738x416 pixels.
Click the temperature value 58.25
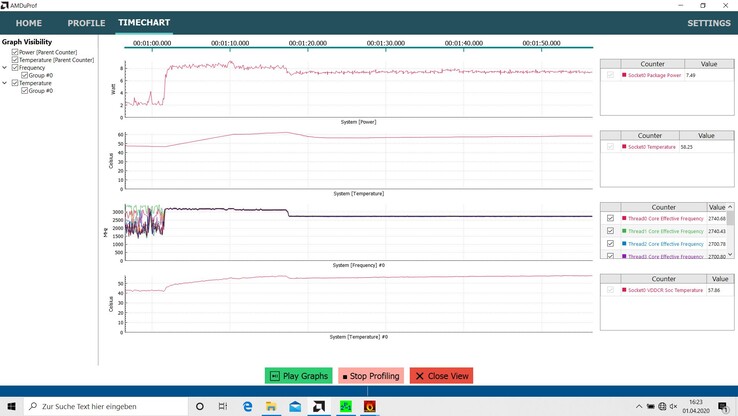point(687,147)
